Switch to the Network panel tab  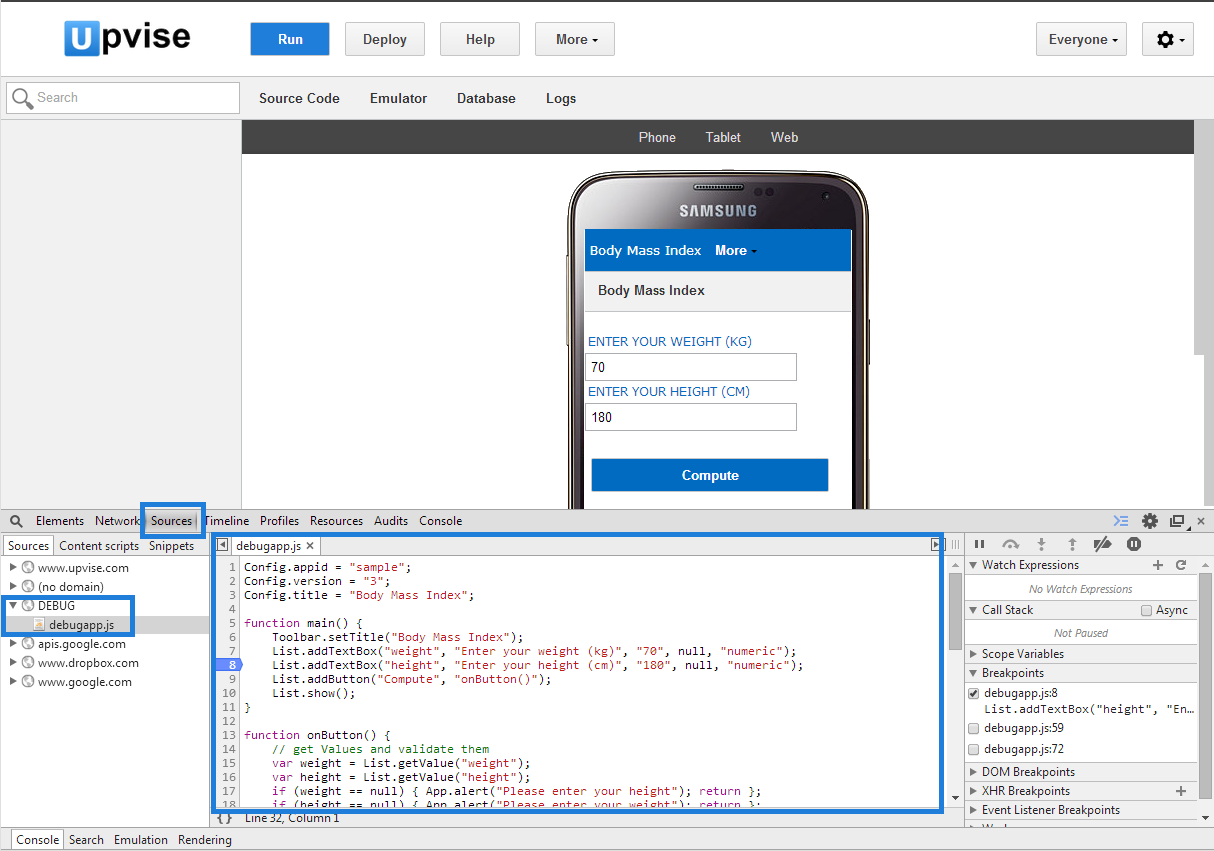pyautogui.click(x=117, y=521)
